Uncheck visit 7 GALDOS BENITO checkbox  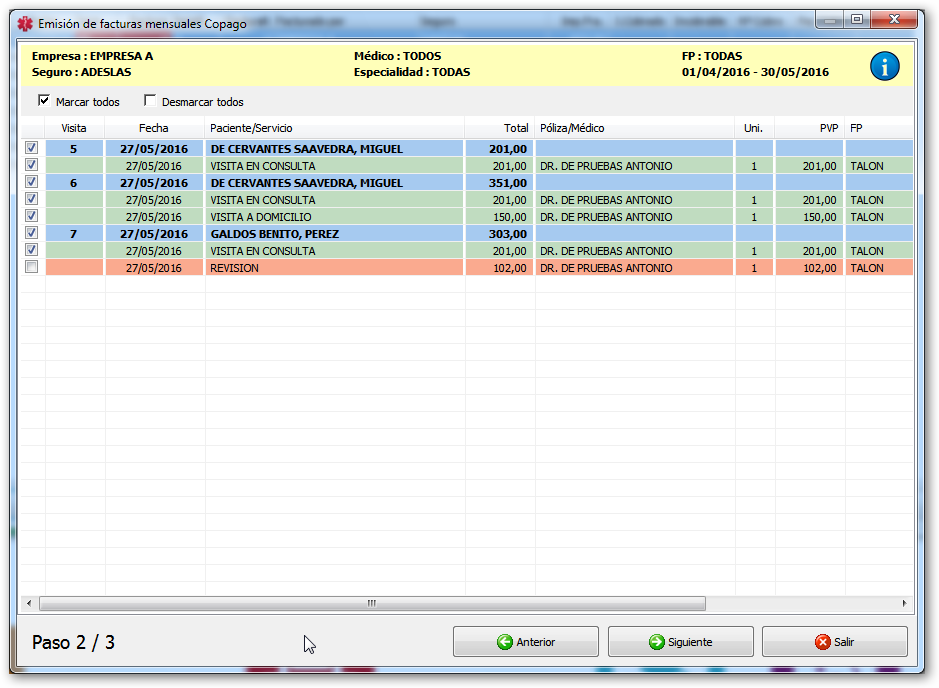pos(31,234)
